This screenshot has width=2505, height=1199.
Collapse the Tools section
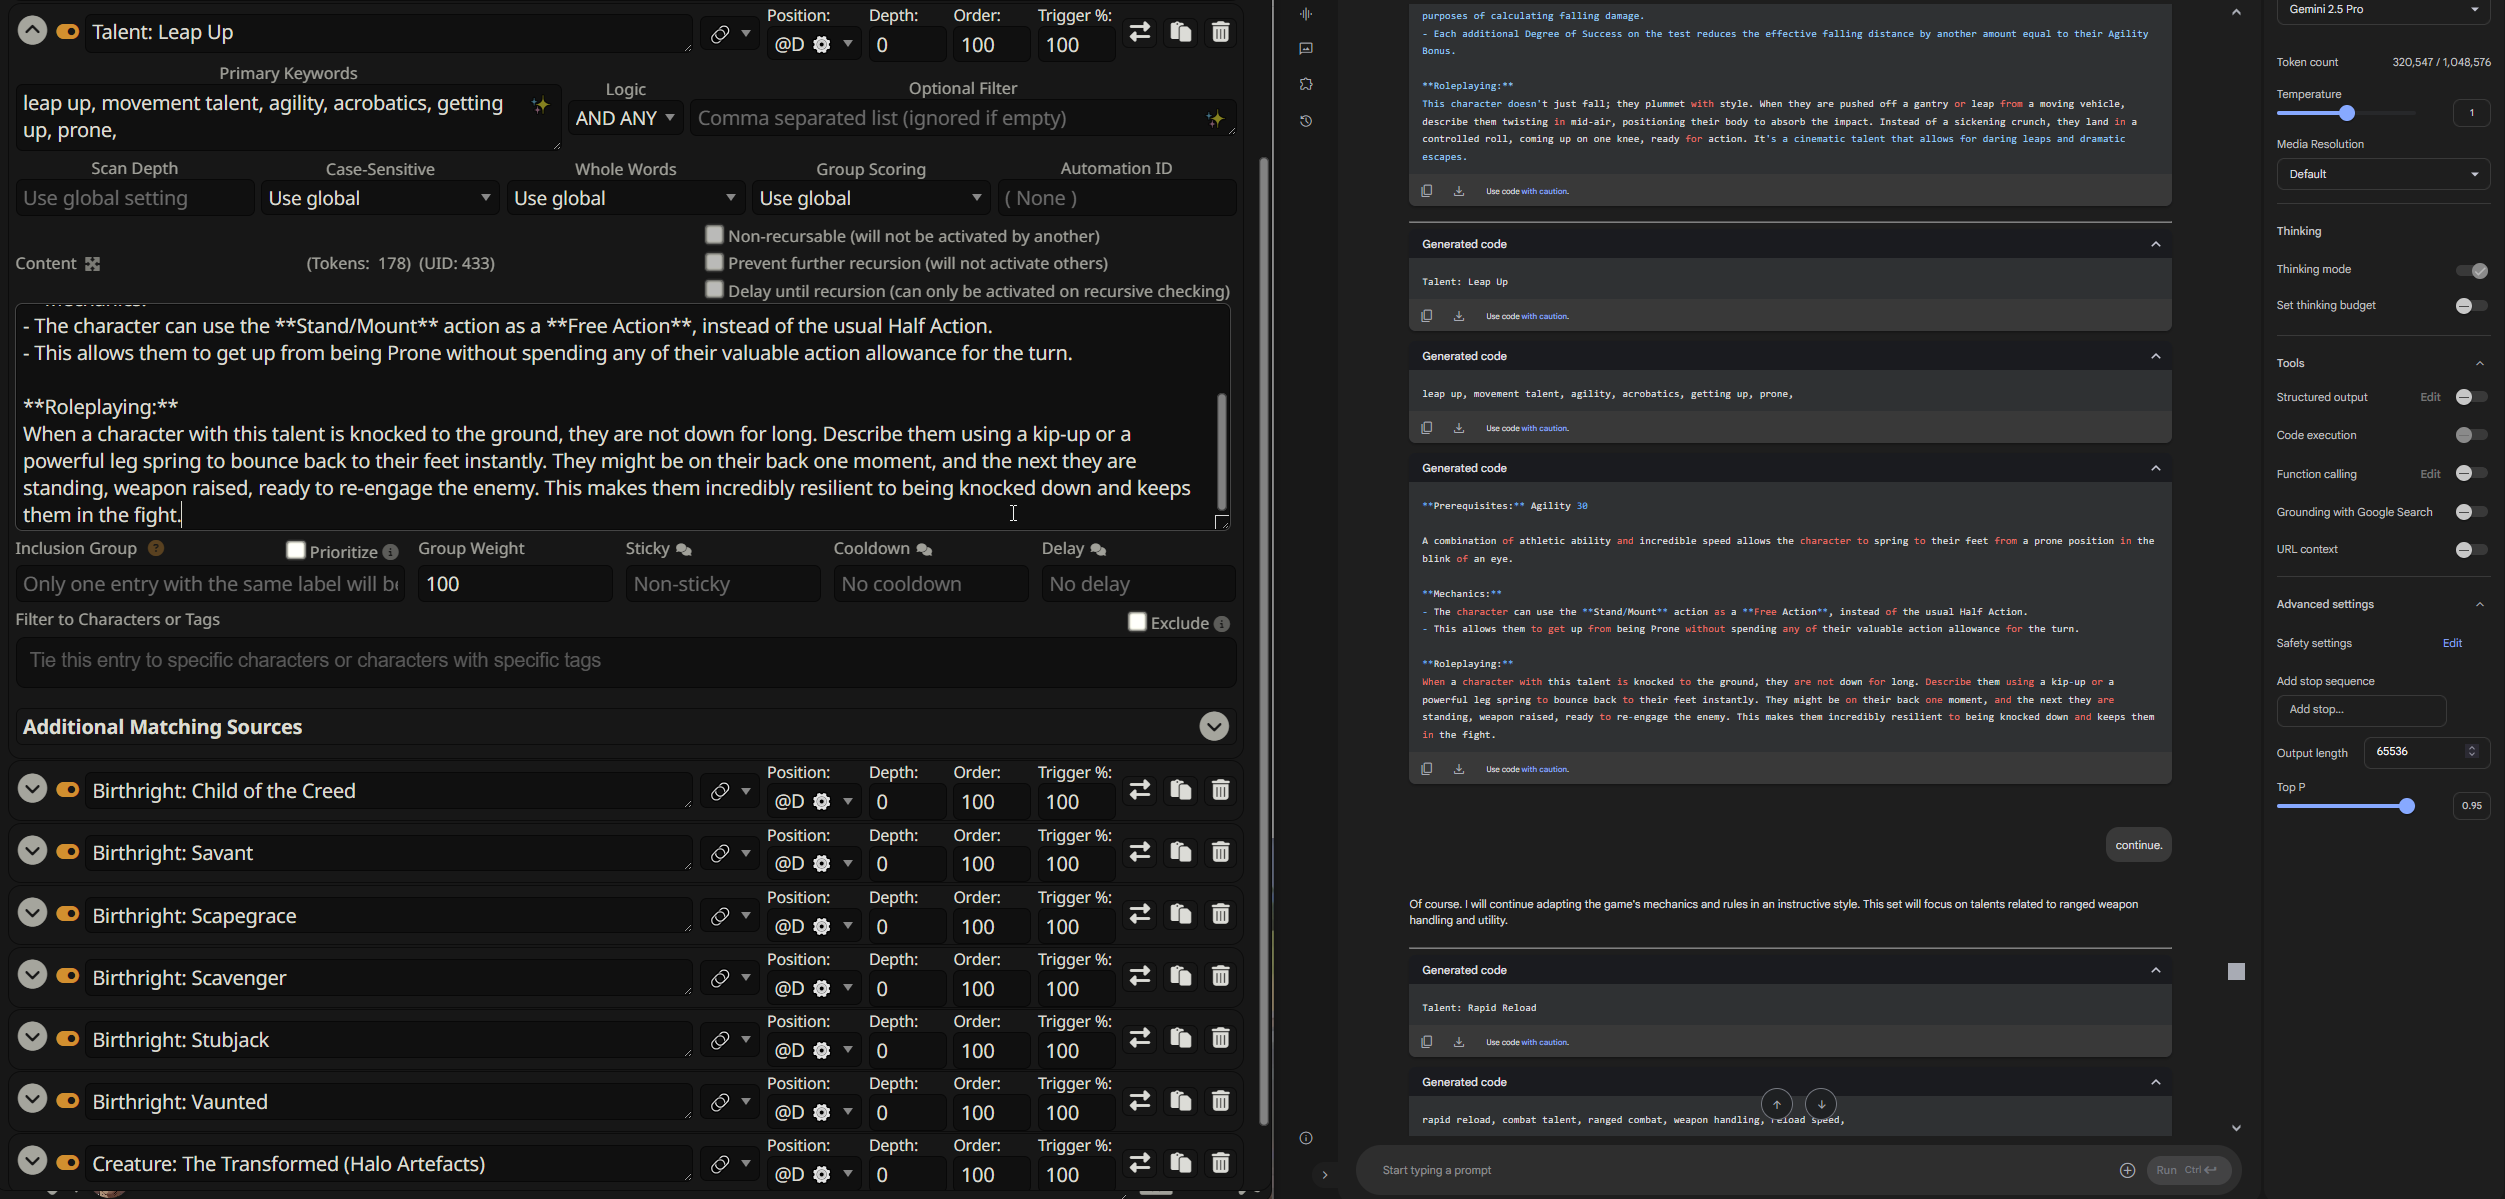pyautogui.click(x=2480, y=364)
